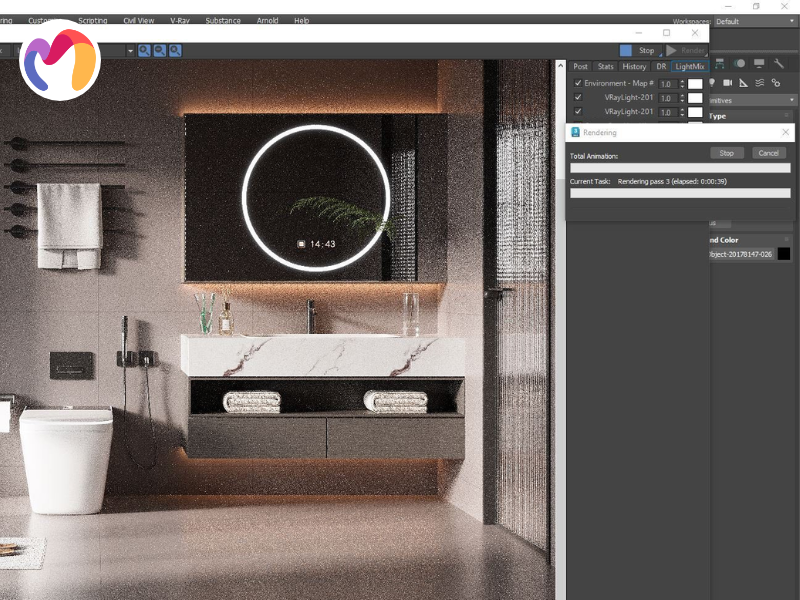Toggle the second VRayLight-201 checkbox
The image size is (800, 600).
click(578, 112)
